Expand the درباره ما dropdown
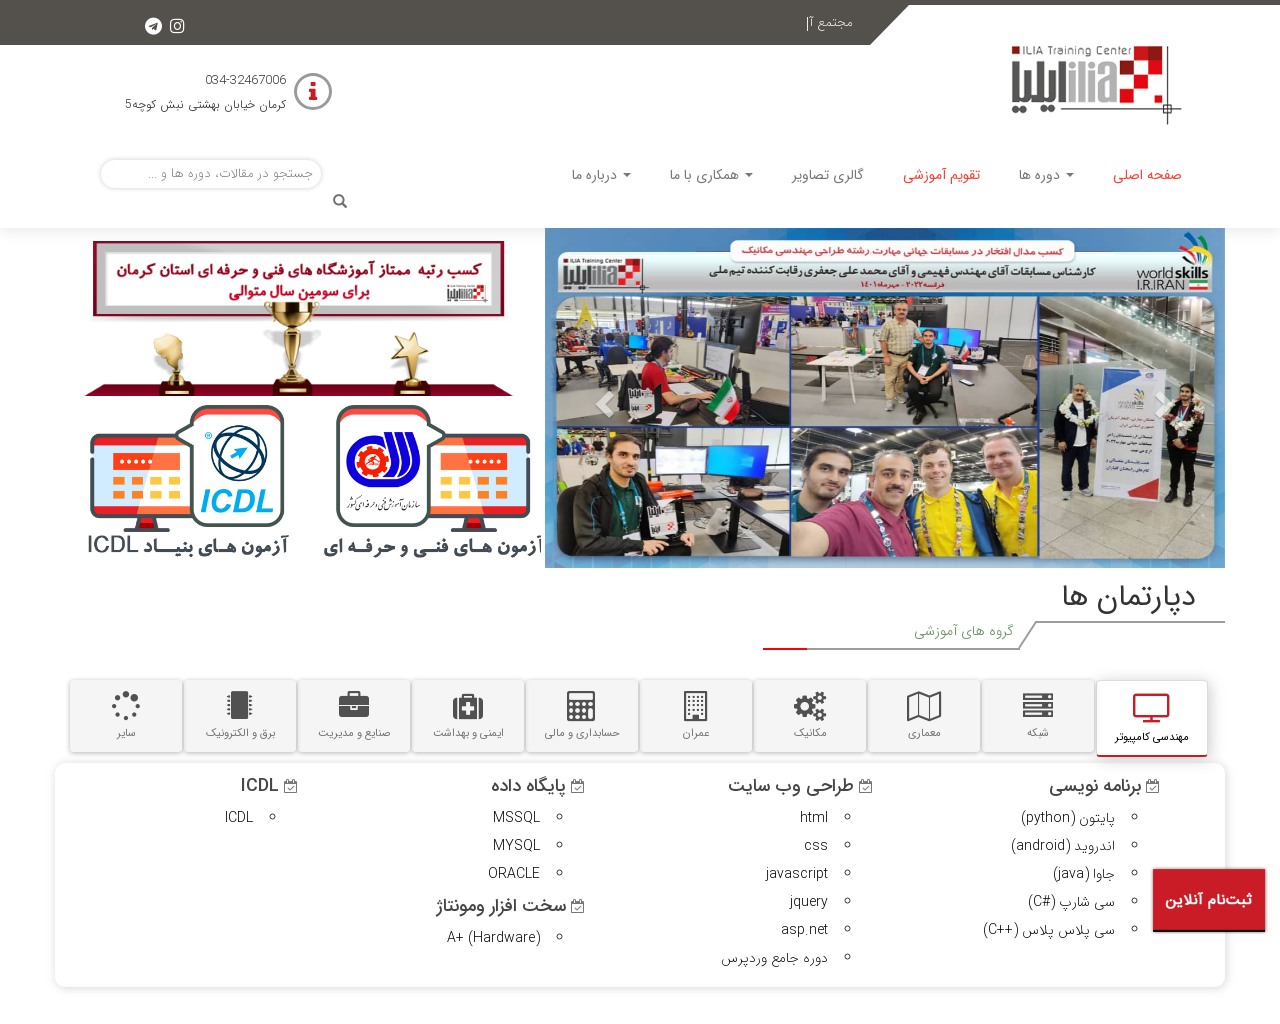 (599, 173)
